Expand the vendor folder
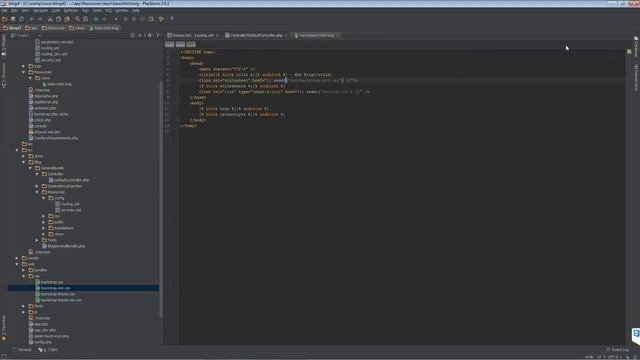The width and height of the screenshot is (640, 360). (x=17, y=258)
